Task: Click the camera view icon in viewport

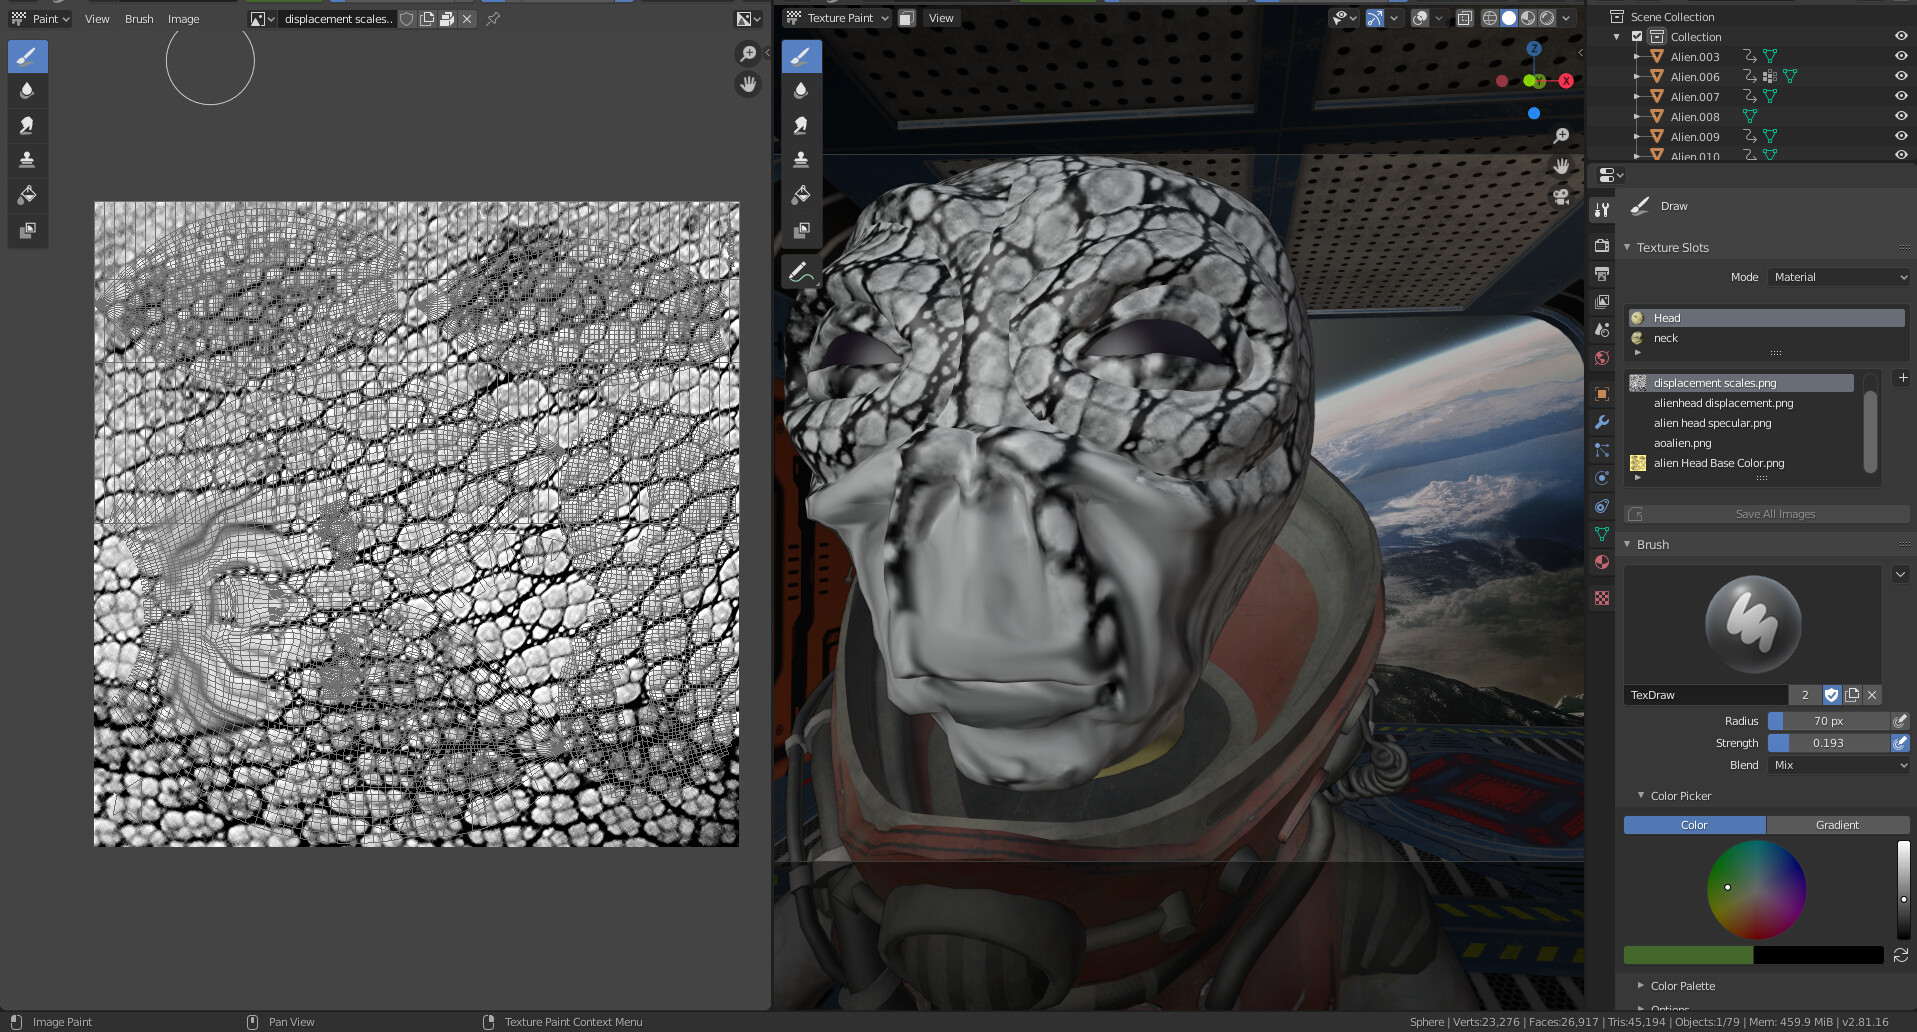Action: (1561, 197)
